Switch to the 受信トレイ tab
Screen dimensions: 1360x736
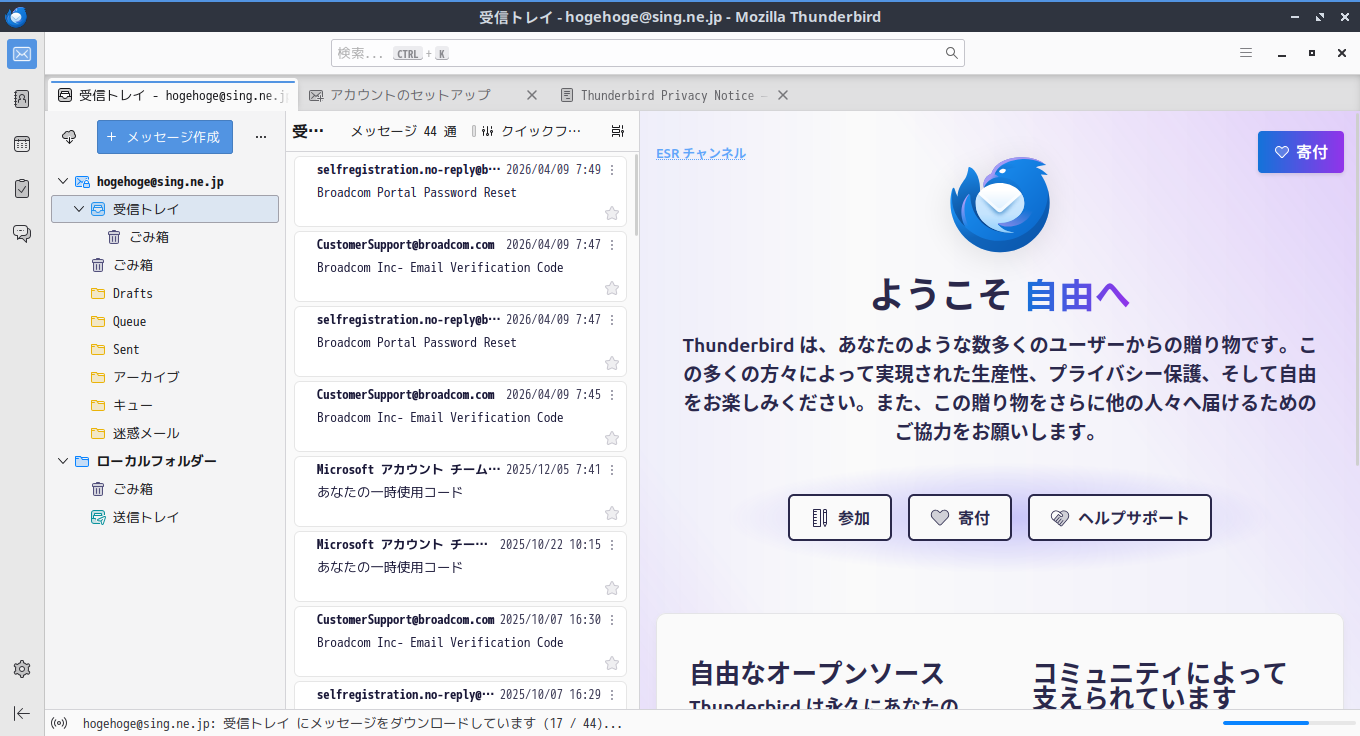[x=172, y=95]
